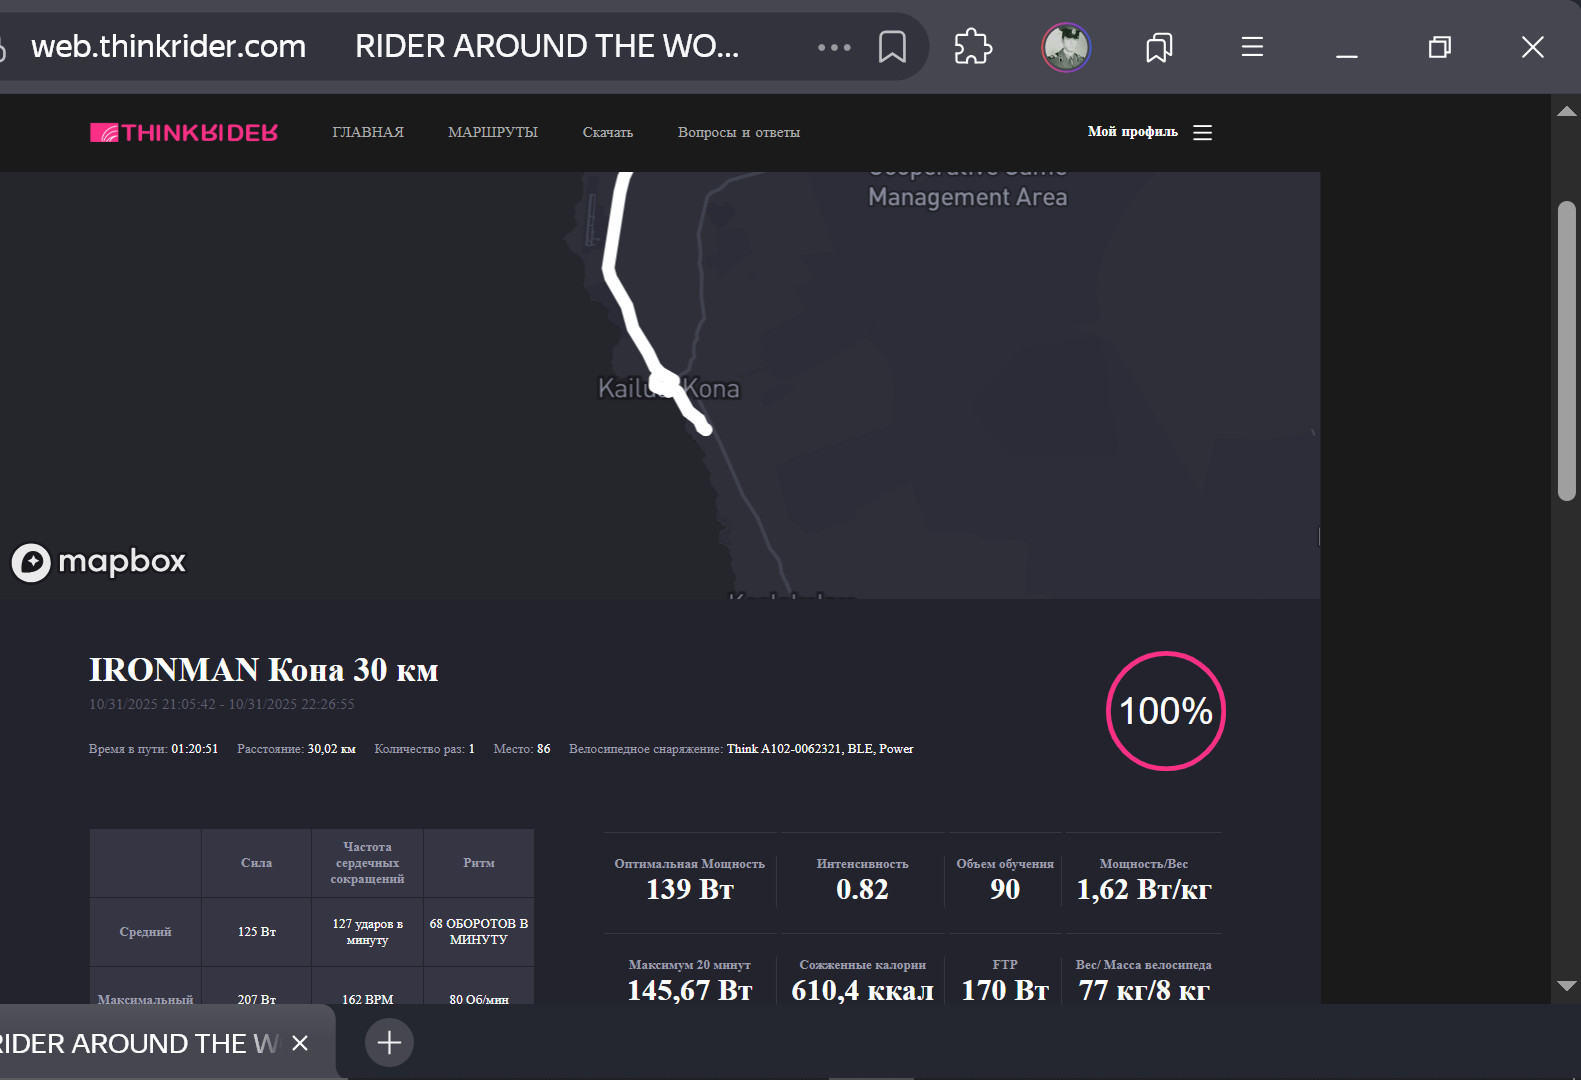Open the bookmarks collection icon
Screen dimensions: 1581x1080
(1159, 47)
